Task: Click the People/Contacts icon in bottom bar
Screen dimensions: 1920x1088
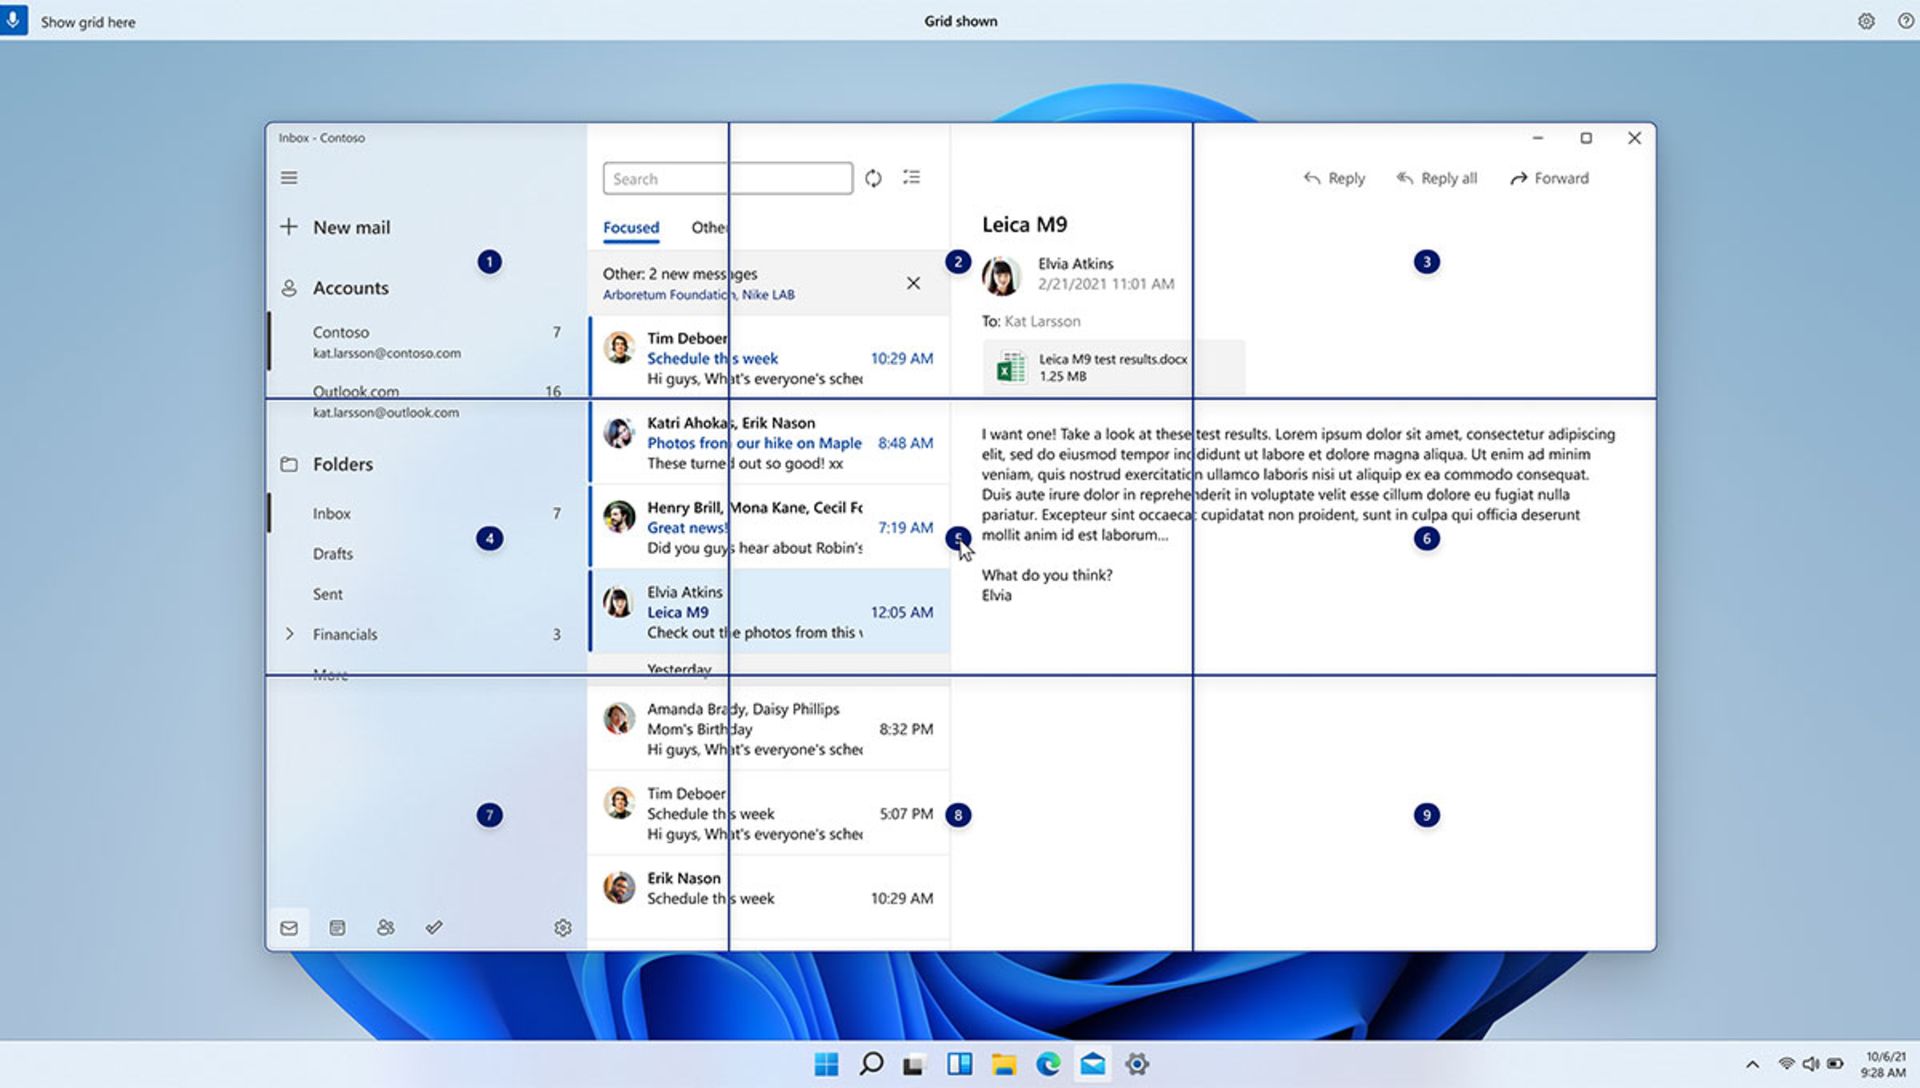Action: tap(386, 927)
